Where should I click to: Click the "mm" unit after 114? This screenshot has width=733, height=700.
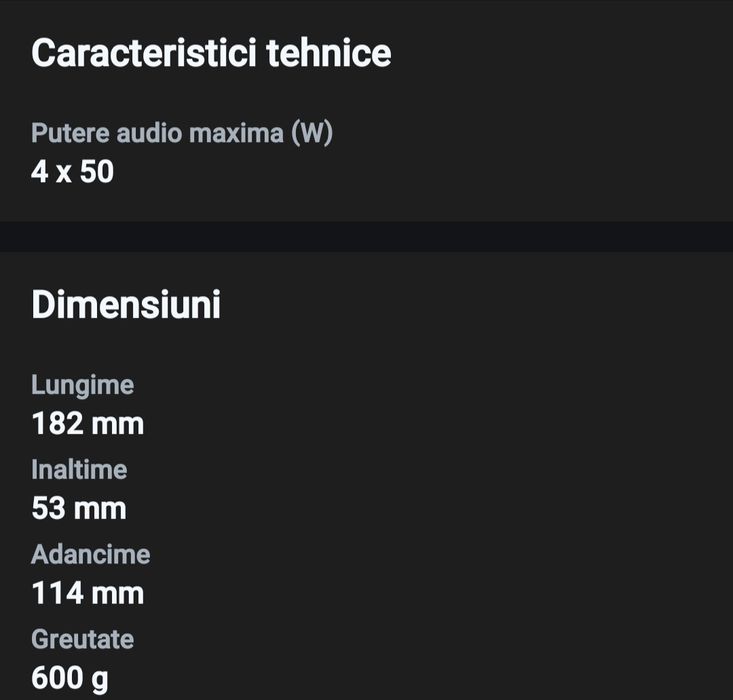click(x=118, y=594)
